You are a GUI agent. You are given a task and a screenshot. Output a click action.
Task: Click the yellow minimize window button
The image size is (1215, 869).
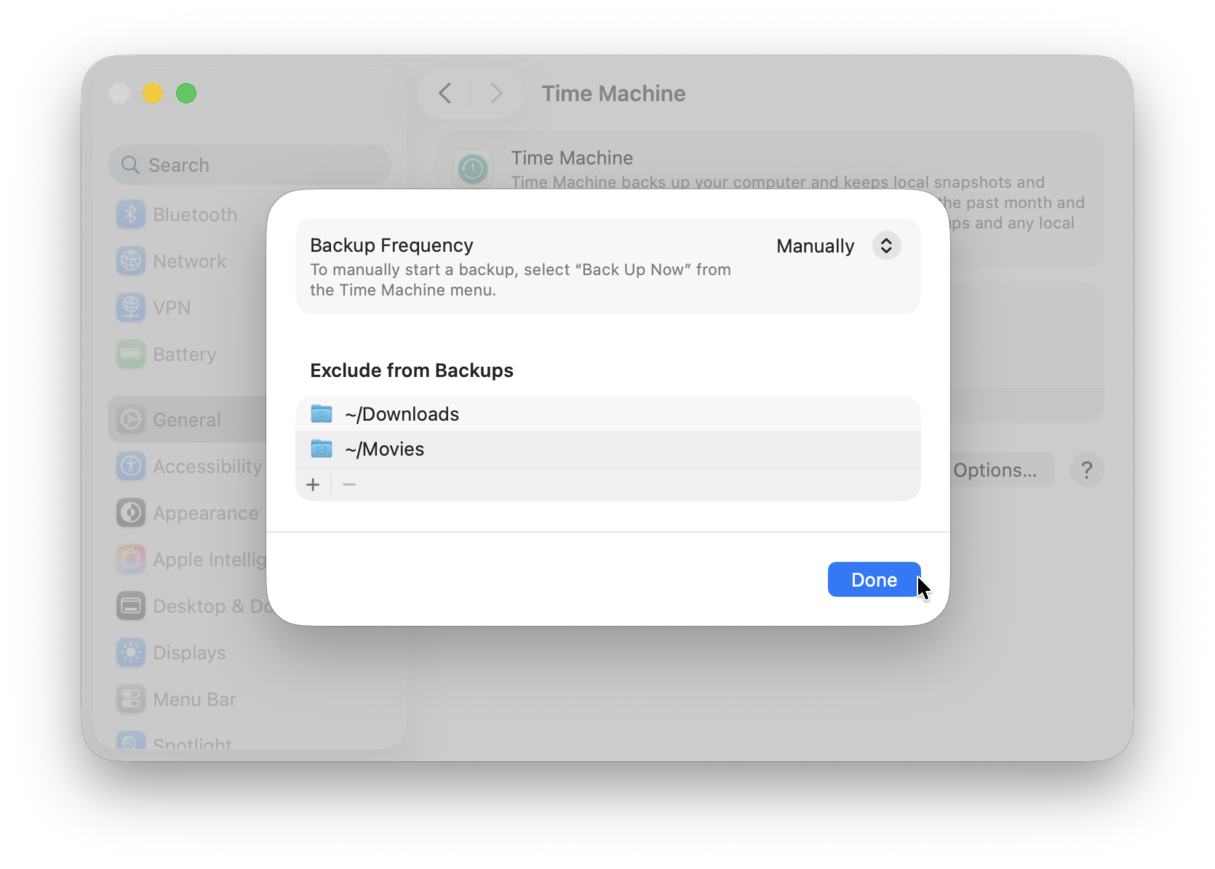(153, 93)
